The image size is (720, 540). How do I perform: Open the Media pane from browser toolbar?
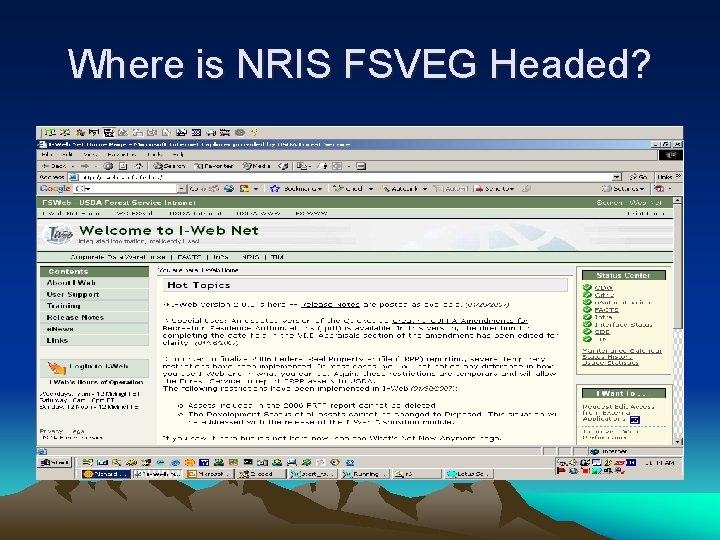[x=256, y=166]
